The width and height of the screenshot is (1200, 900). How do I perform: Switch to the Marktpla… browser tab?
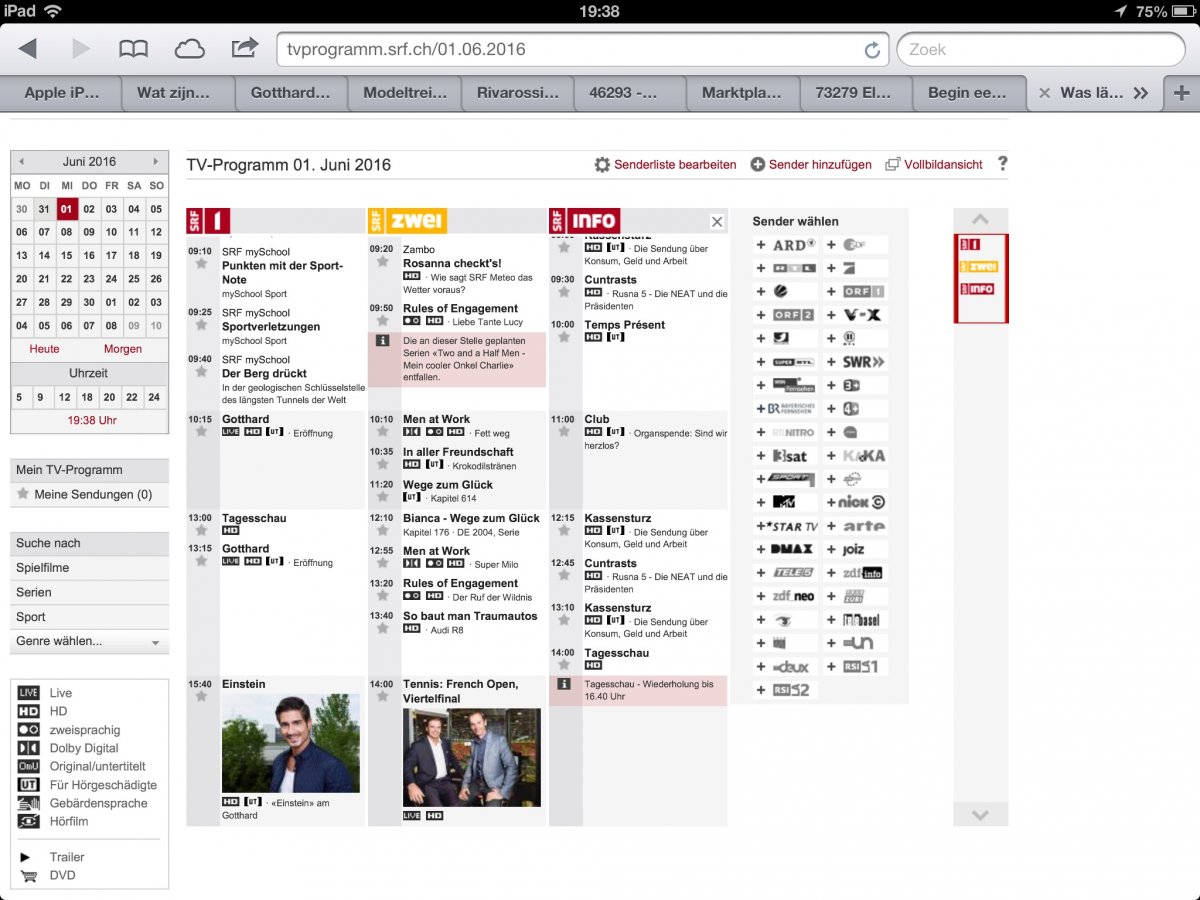pyautogui.click(x=744, y=93)
